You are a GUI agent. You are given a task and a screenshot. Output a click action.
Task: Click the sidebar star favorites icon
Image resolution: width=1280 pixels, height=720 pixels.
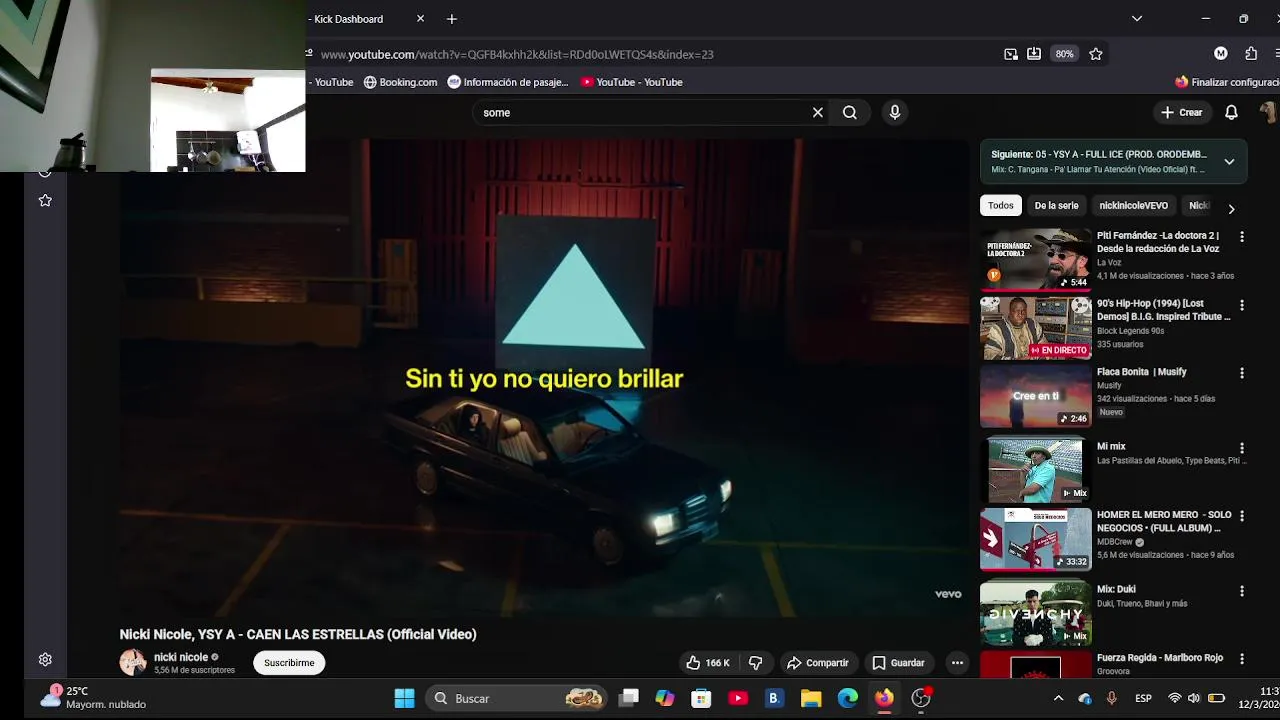pos(45,201)
